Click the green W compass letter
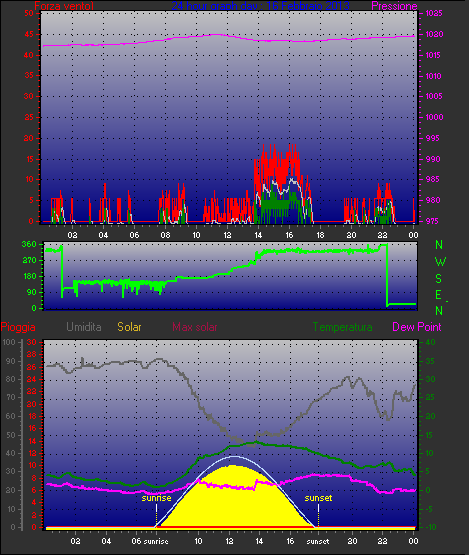The image size is (469, 555). point(440,262)
